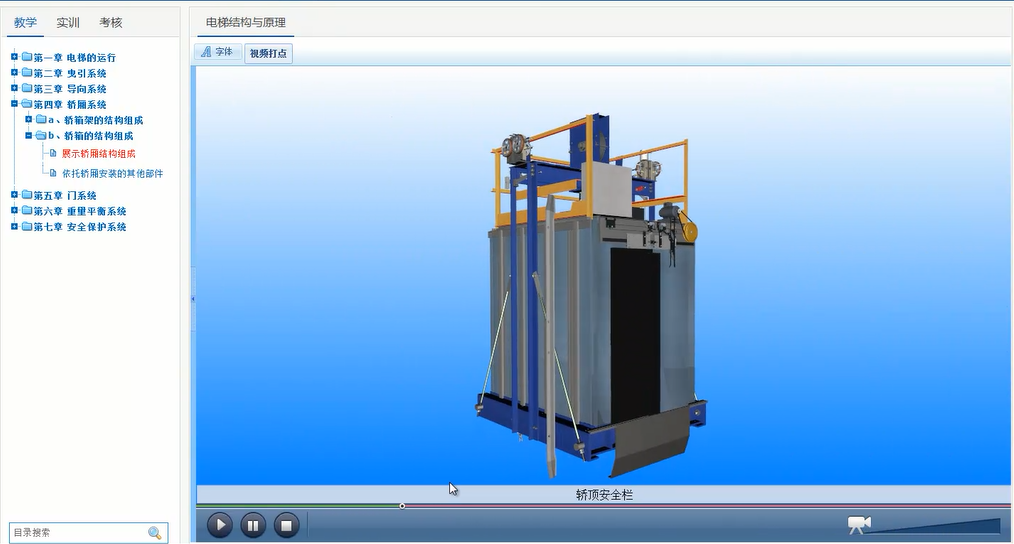Click the 字体 font button

tap(217, 52)
